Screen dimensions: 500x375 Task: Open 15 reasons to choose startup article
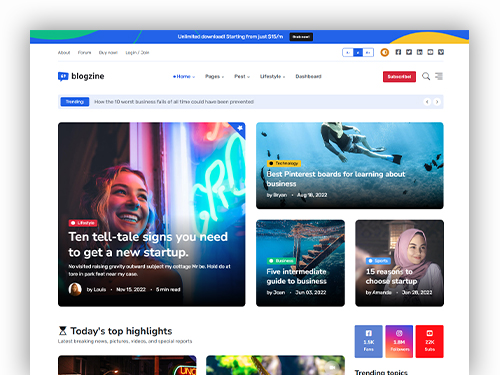click(x=391, y=276)
